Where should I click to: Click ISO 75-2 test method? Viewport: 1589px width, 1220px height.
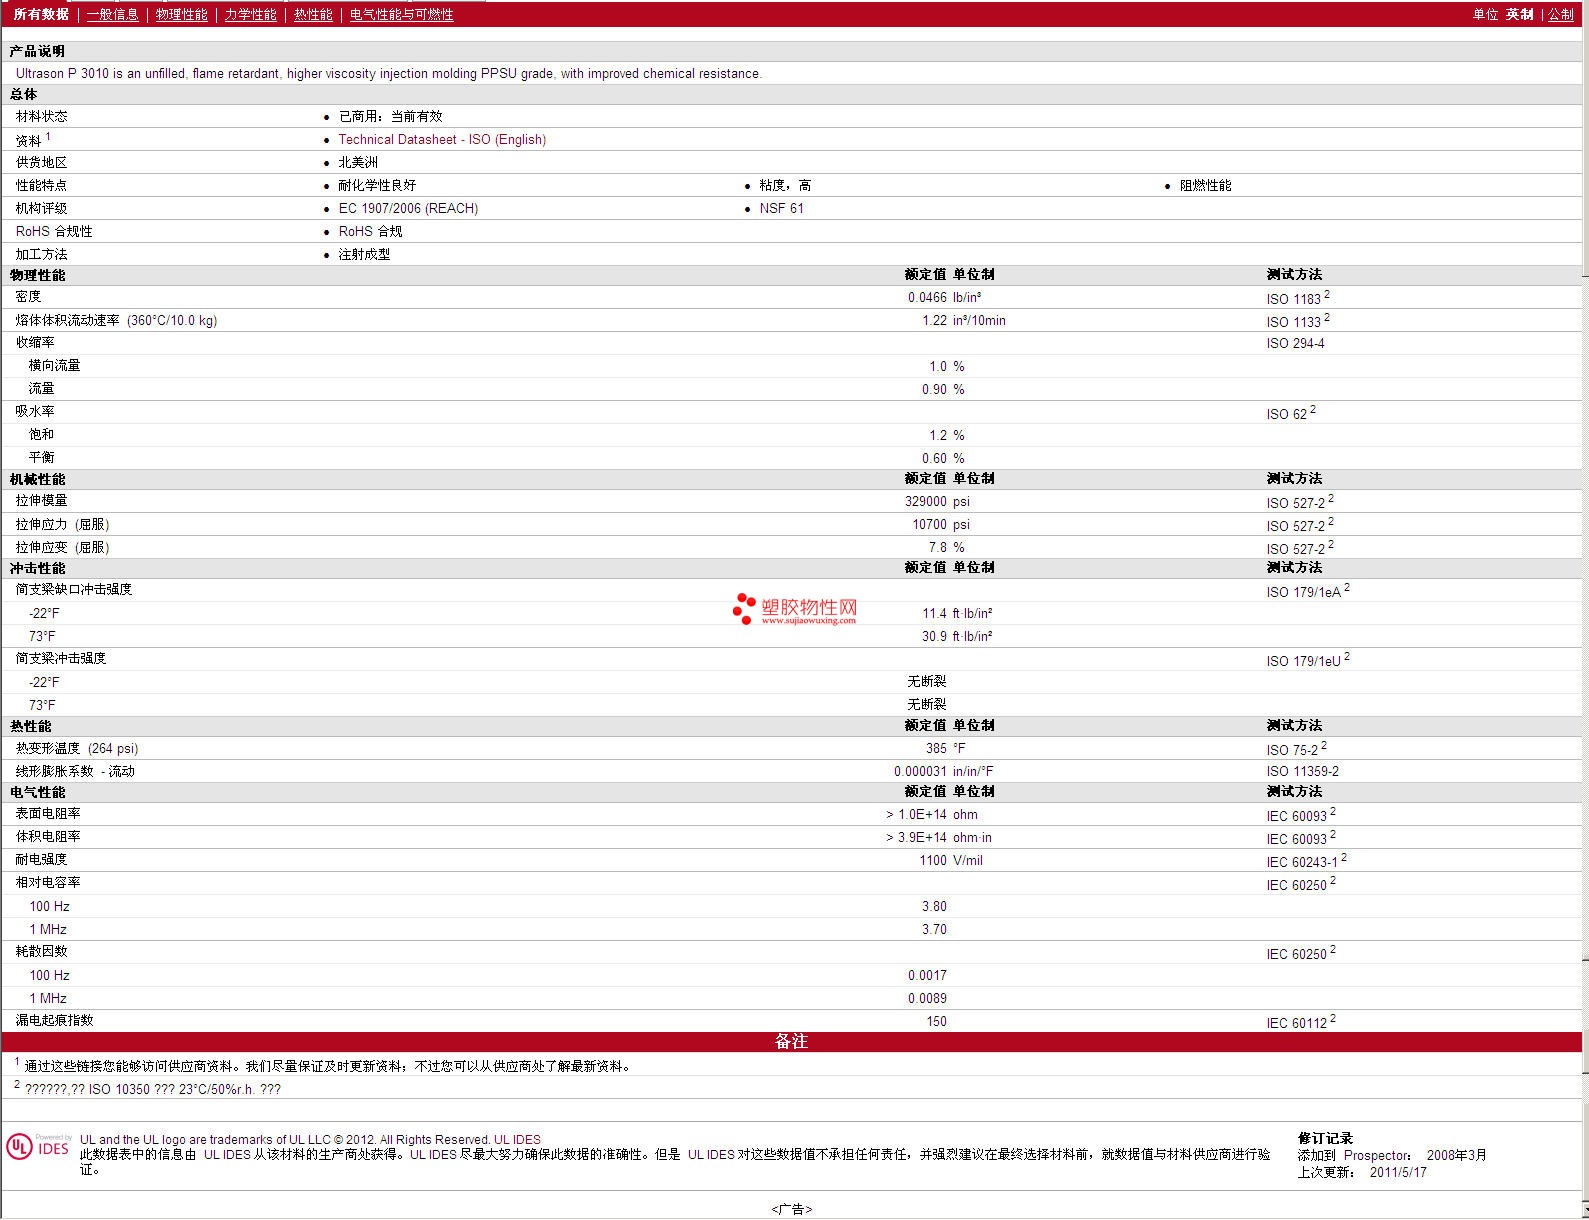point(1292,750)
